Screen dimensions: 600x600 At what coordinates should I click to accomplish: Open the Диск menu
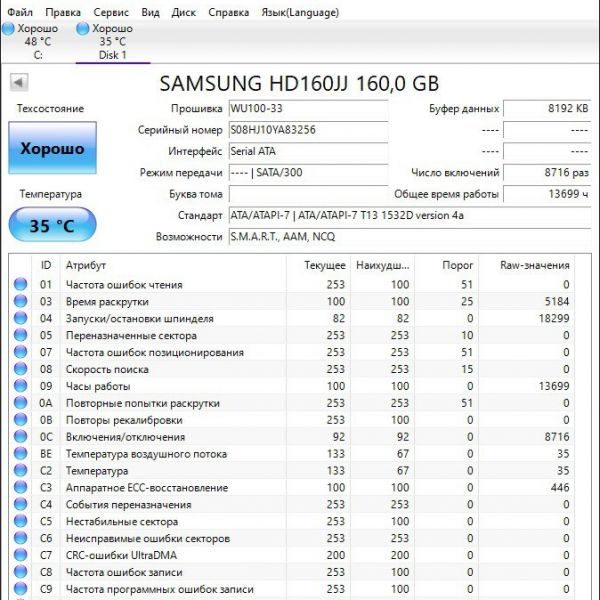pyautogui.click(x=184, y=12)
